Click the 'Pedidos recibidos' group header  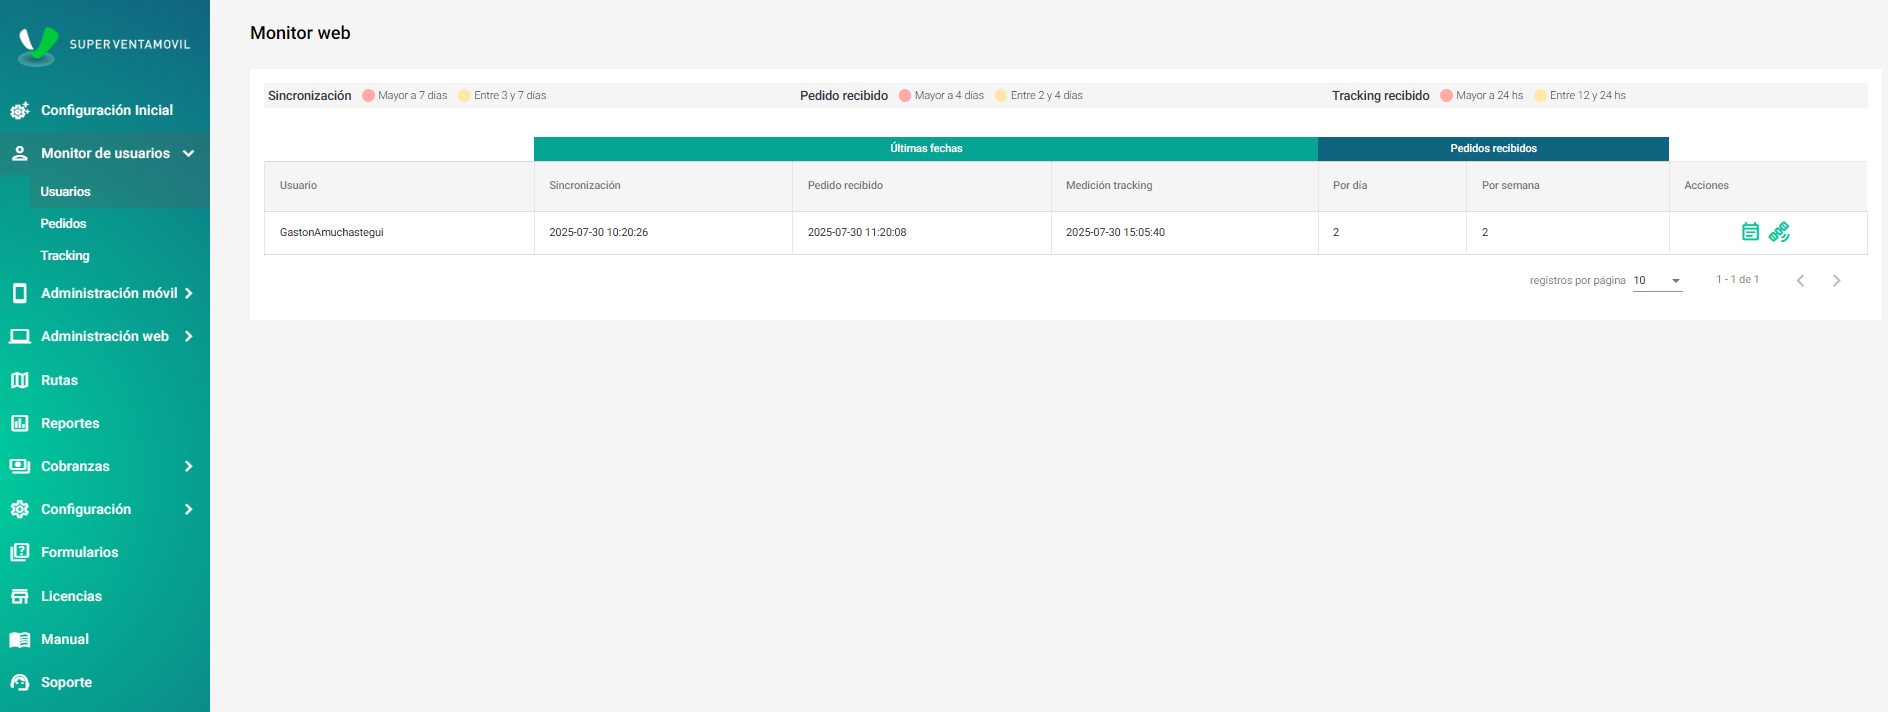(x=1493, y=149)
